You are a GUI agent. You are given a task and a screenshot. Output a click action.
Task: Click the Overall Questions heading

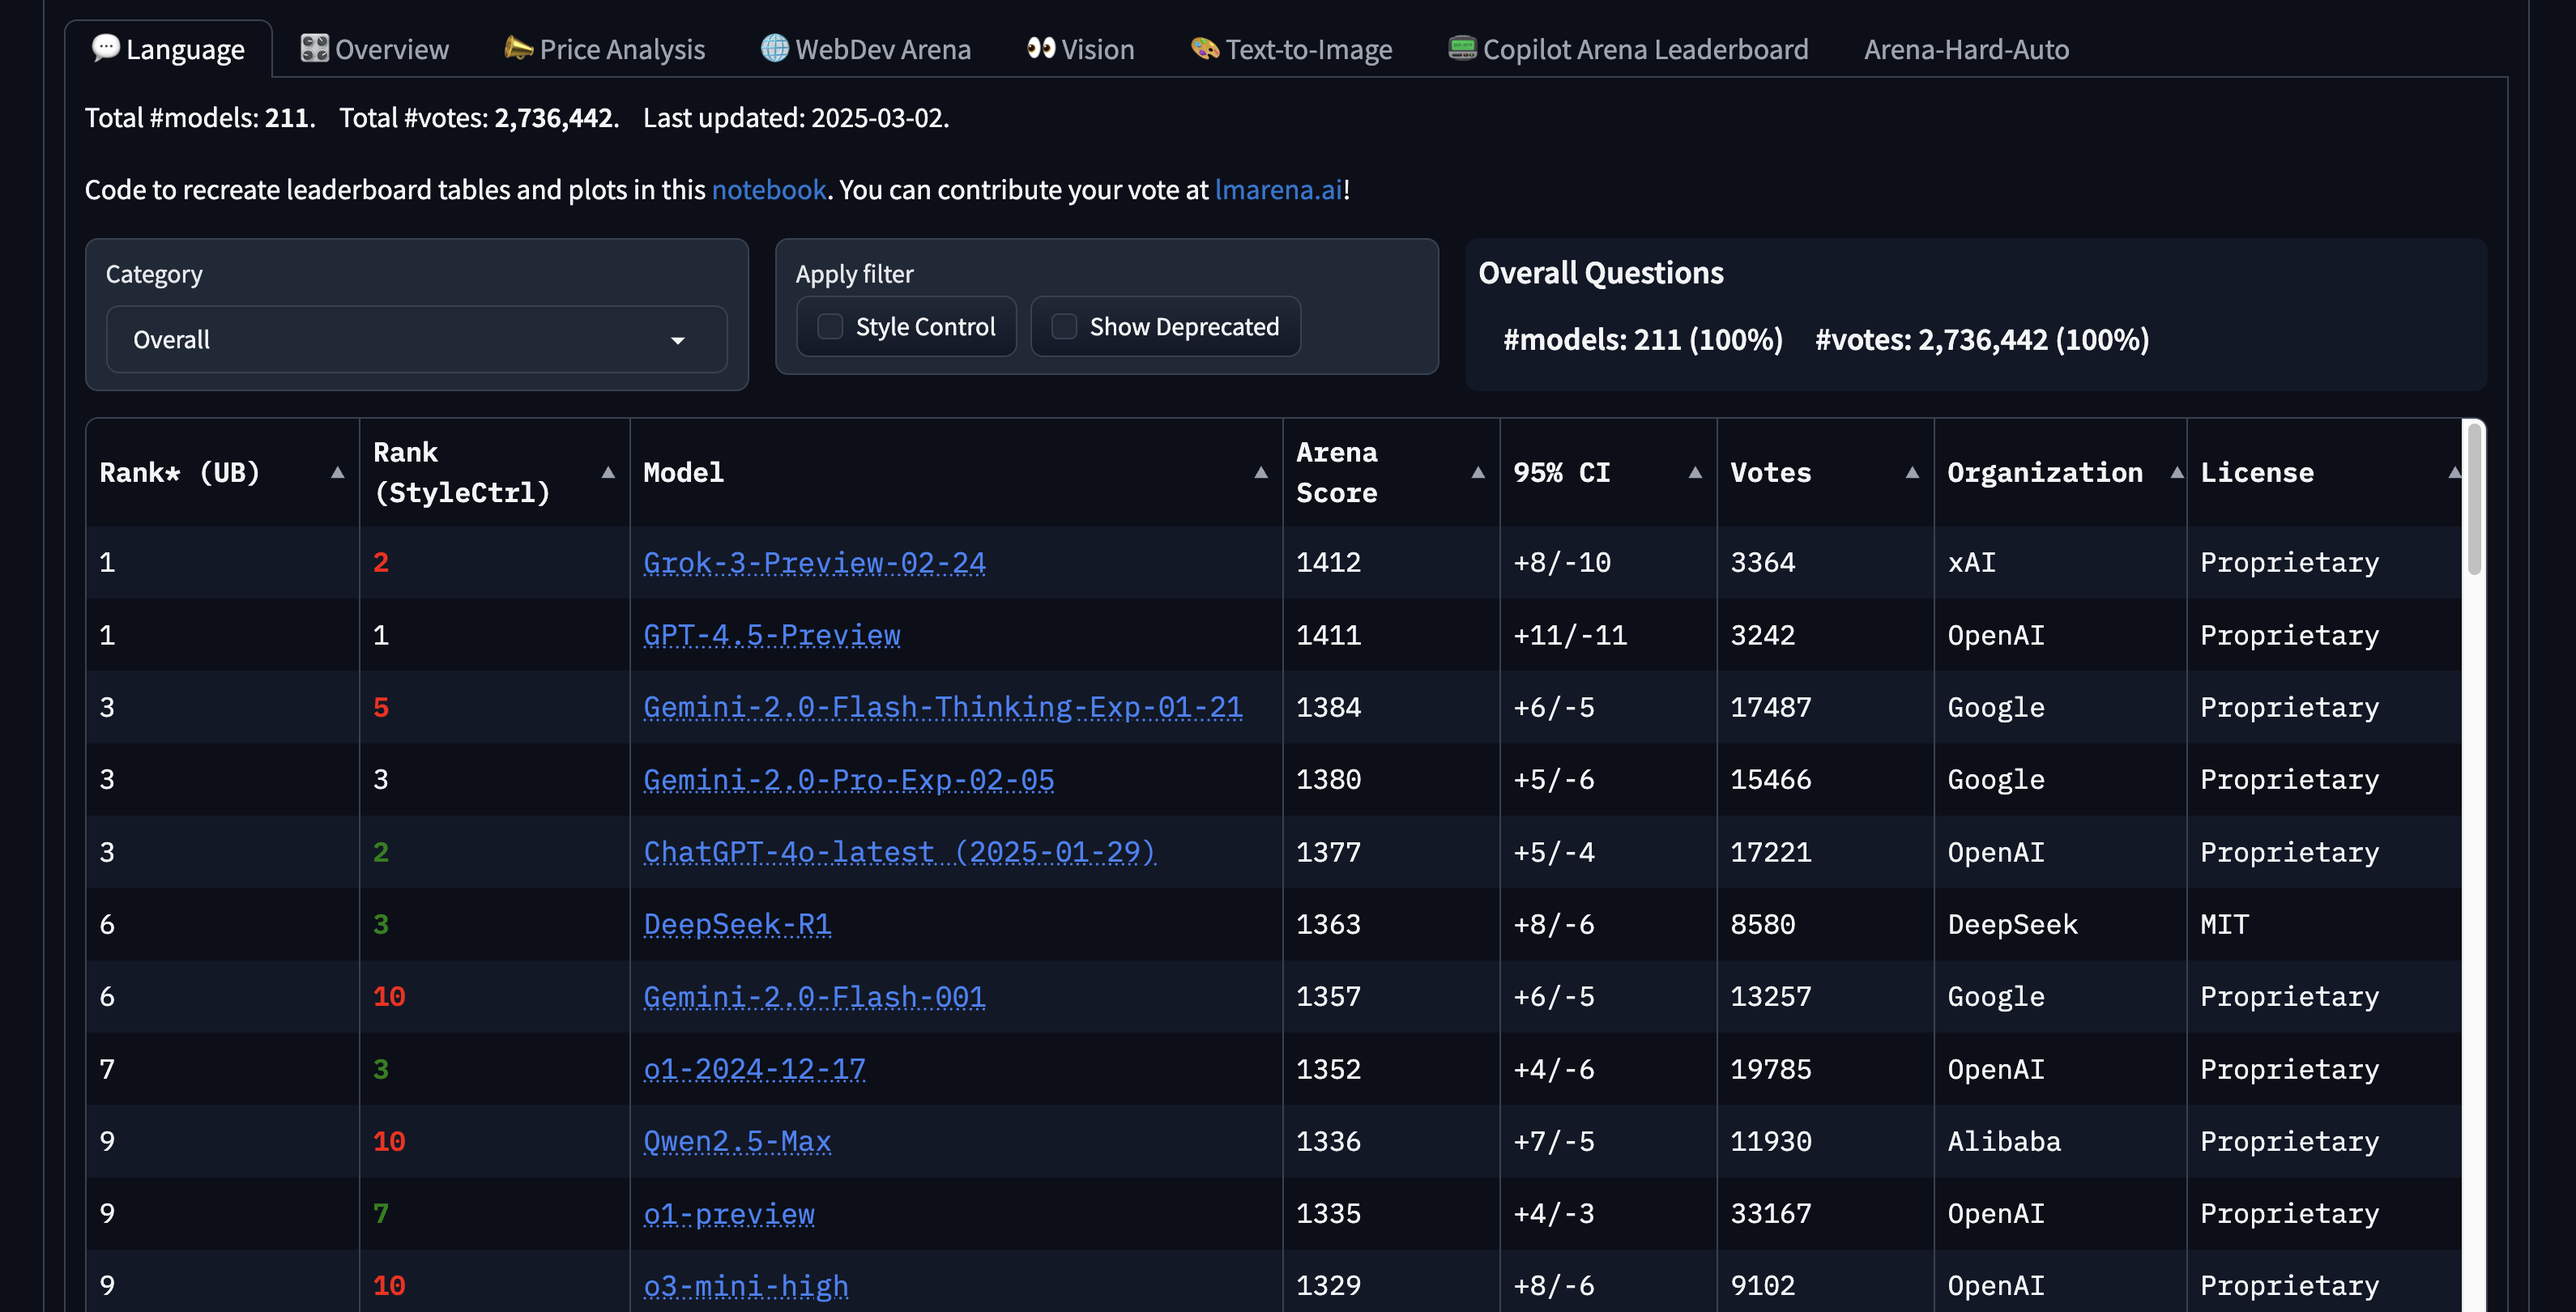click(x=1600, y=272)
